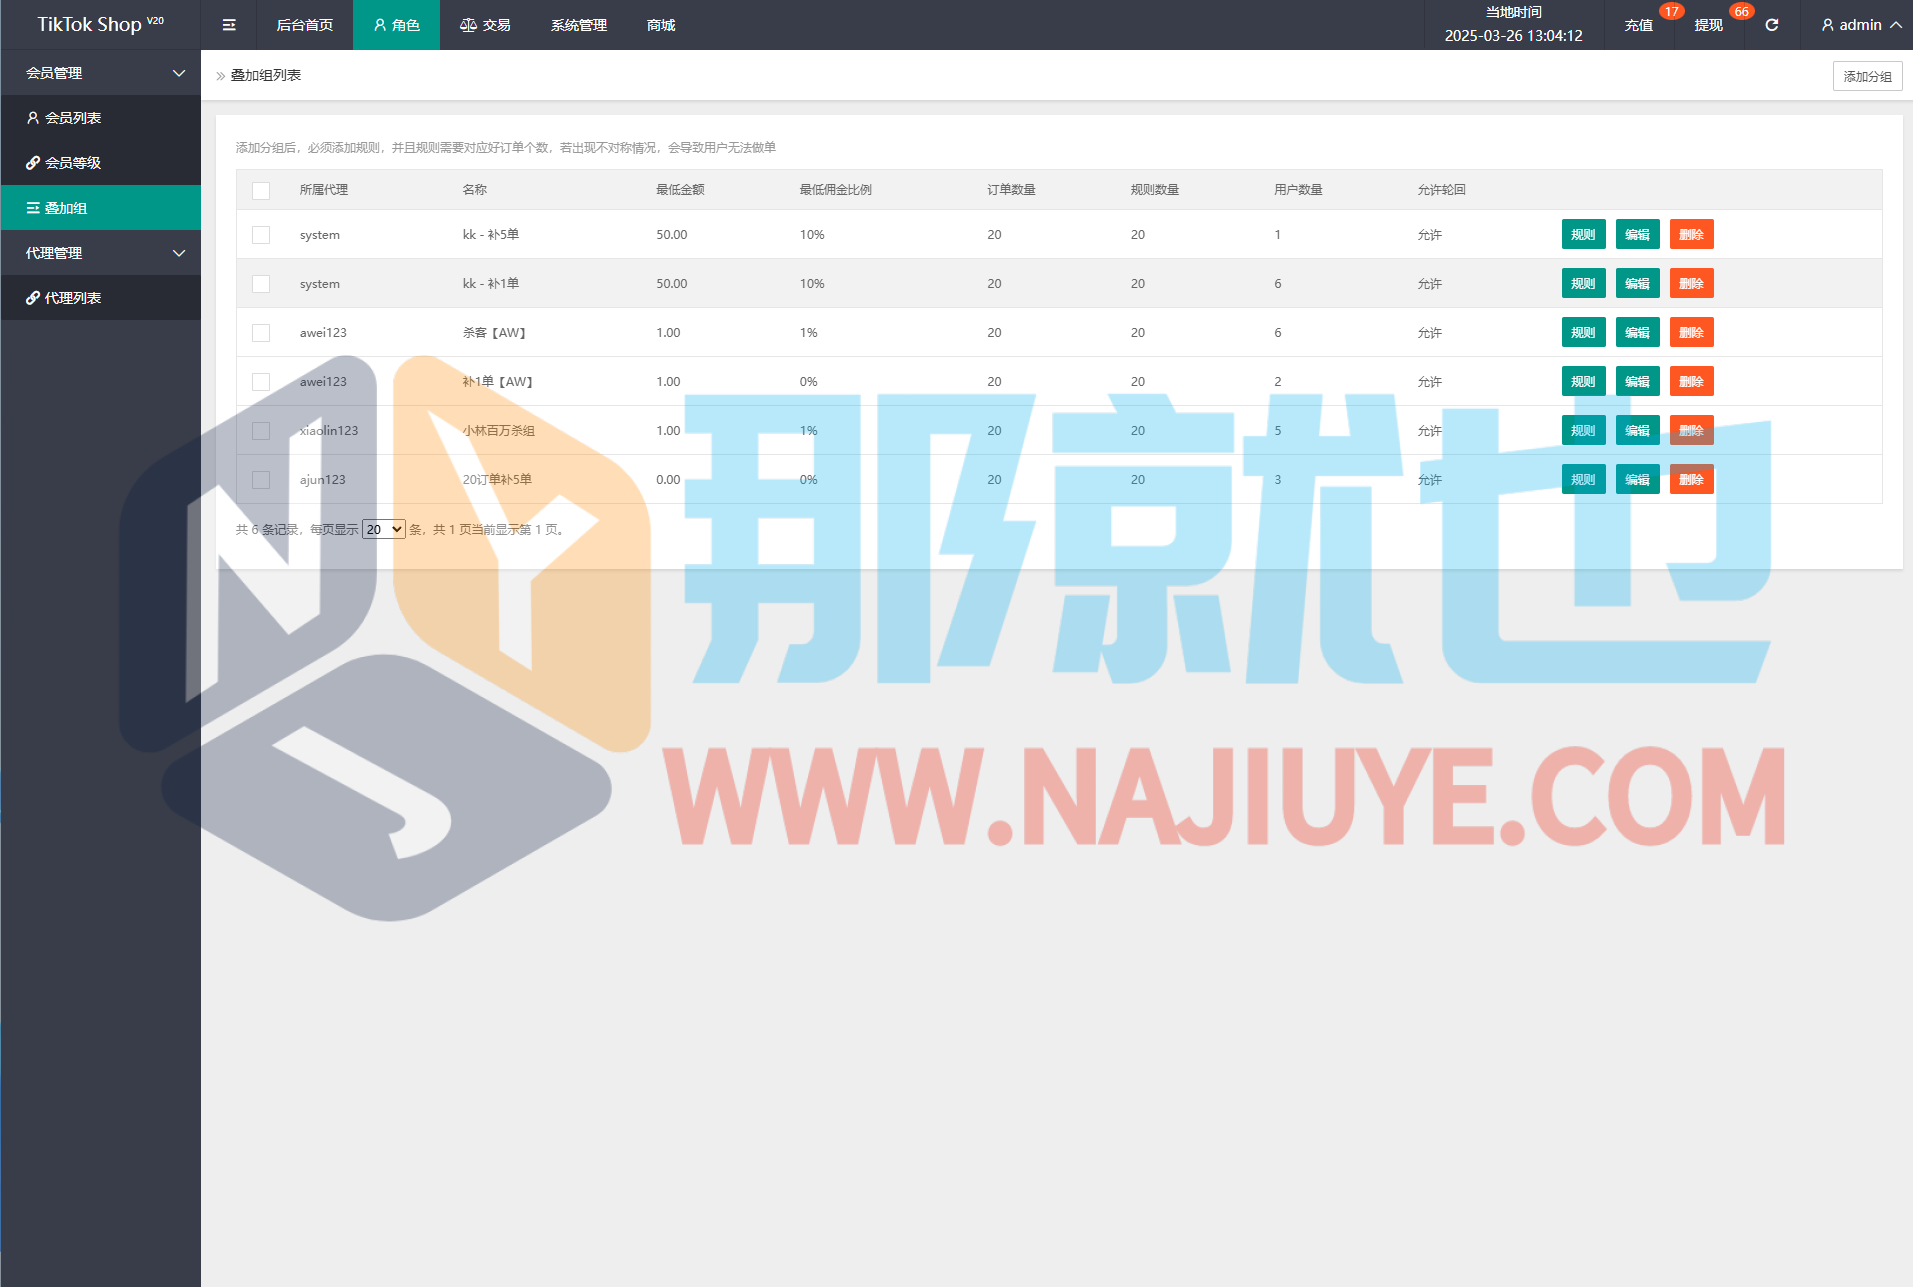This screenshot has height=1287, width=1913.
Task: Open 会员列表 with the user icon
Action: 64,118
